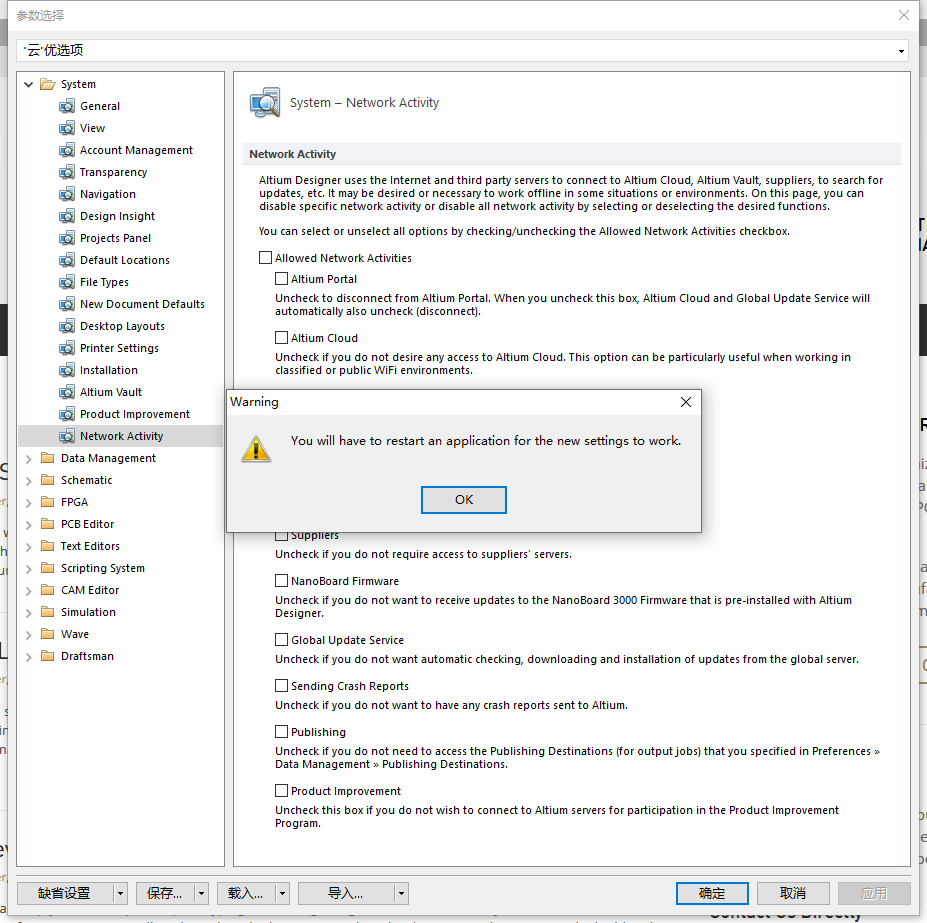Click the System – Network Activity header icon
This screenshot has width=927, height=923.
click(x=265, y=103)
